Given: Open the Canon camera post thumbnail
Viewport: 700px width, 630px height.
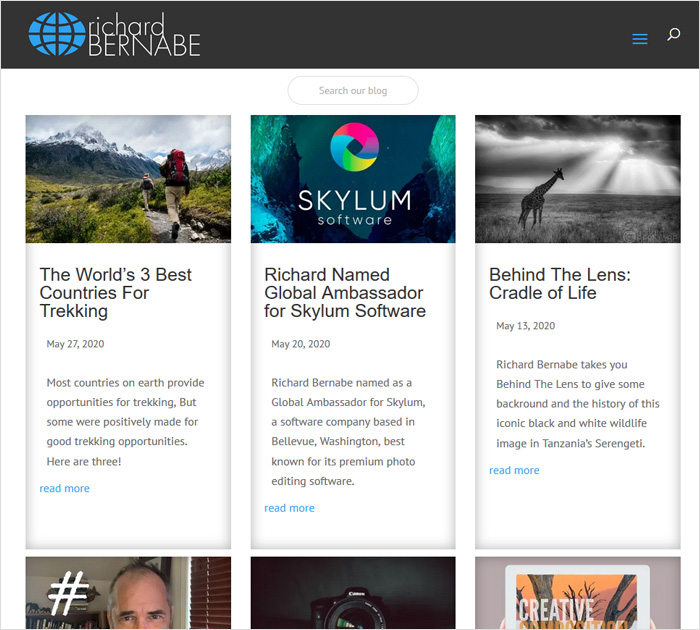Looking at the screenshot, I should point(353,593).
